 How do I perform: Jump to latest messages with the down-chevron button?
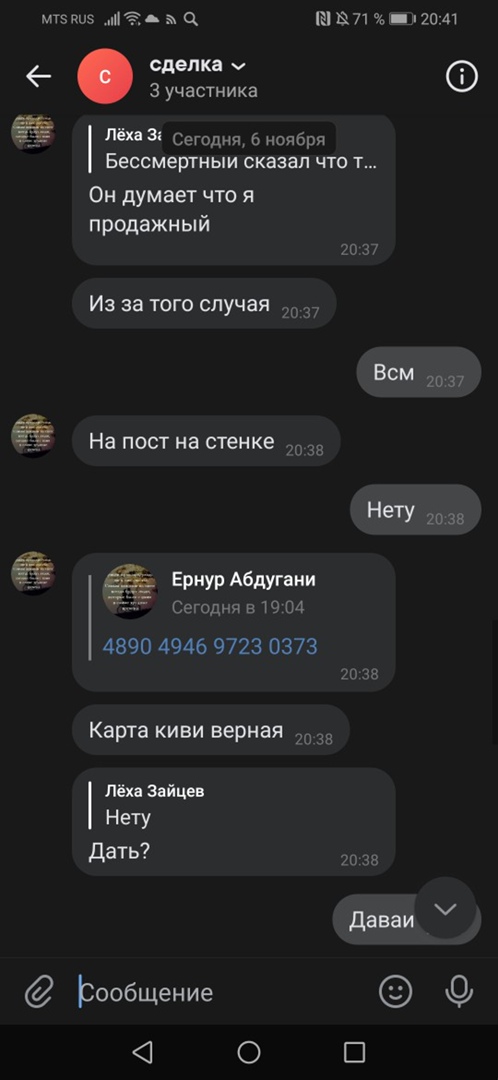pyautogui.click(x=445, y=908)
